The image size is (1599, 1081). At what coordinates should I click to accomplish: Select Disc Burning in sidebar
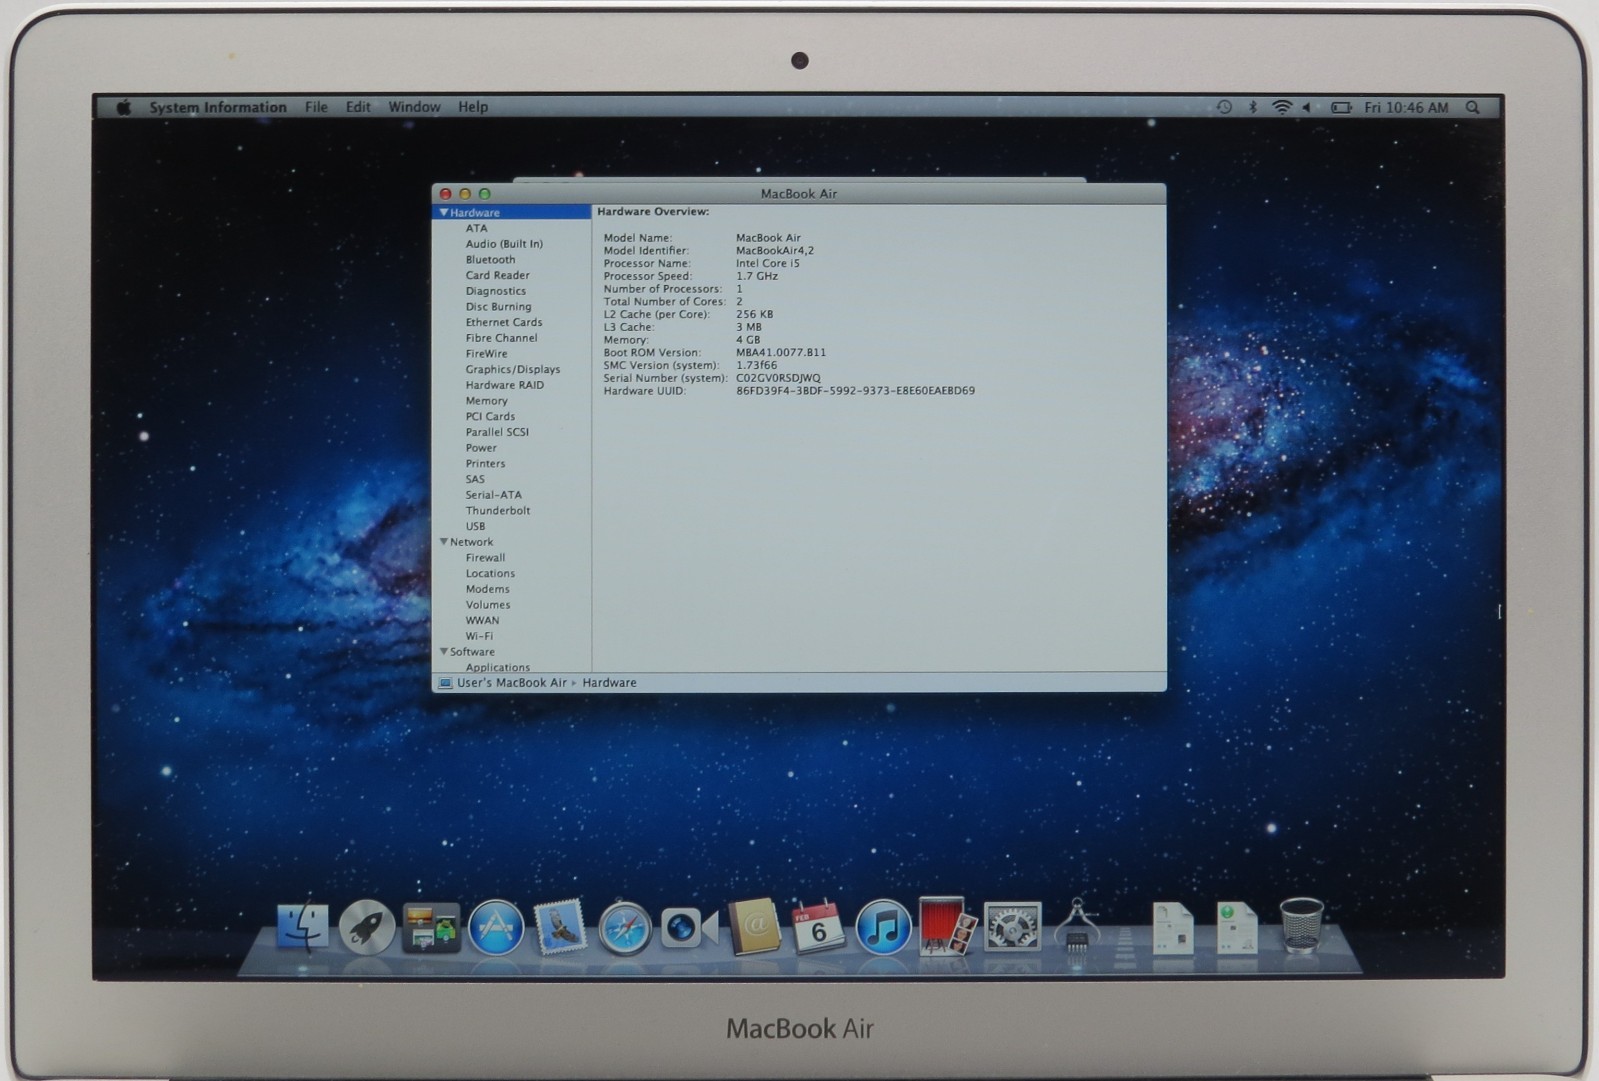[x=498, y=307]
